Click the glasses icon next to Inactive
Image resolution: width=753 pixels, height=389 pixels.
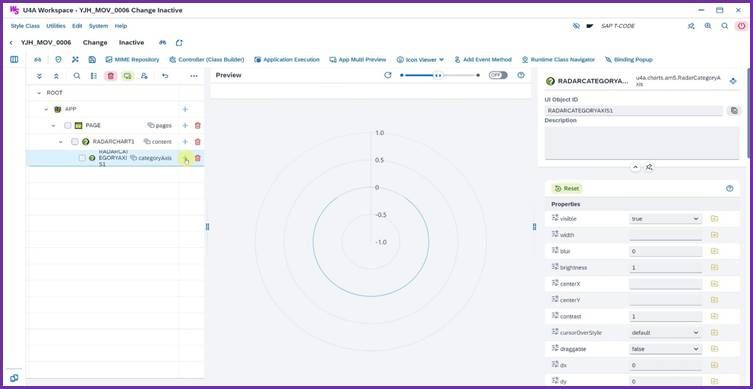tap(162, 43)
